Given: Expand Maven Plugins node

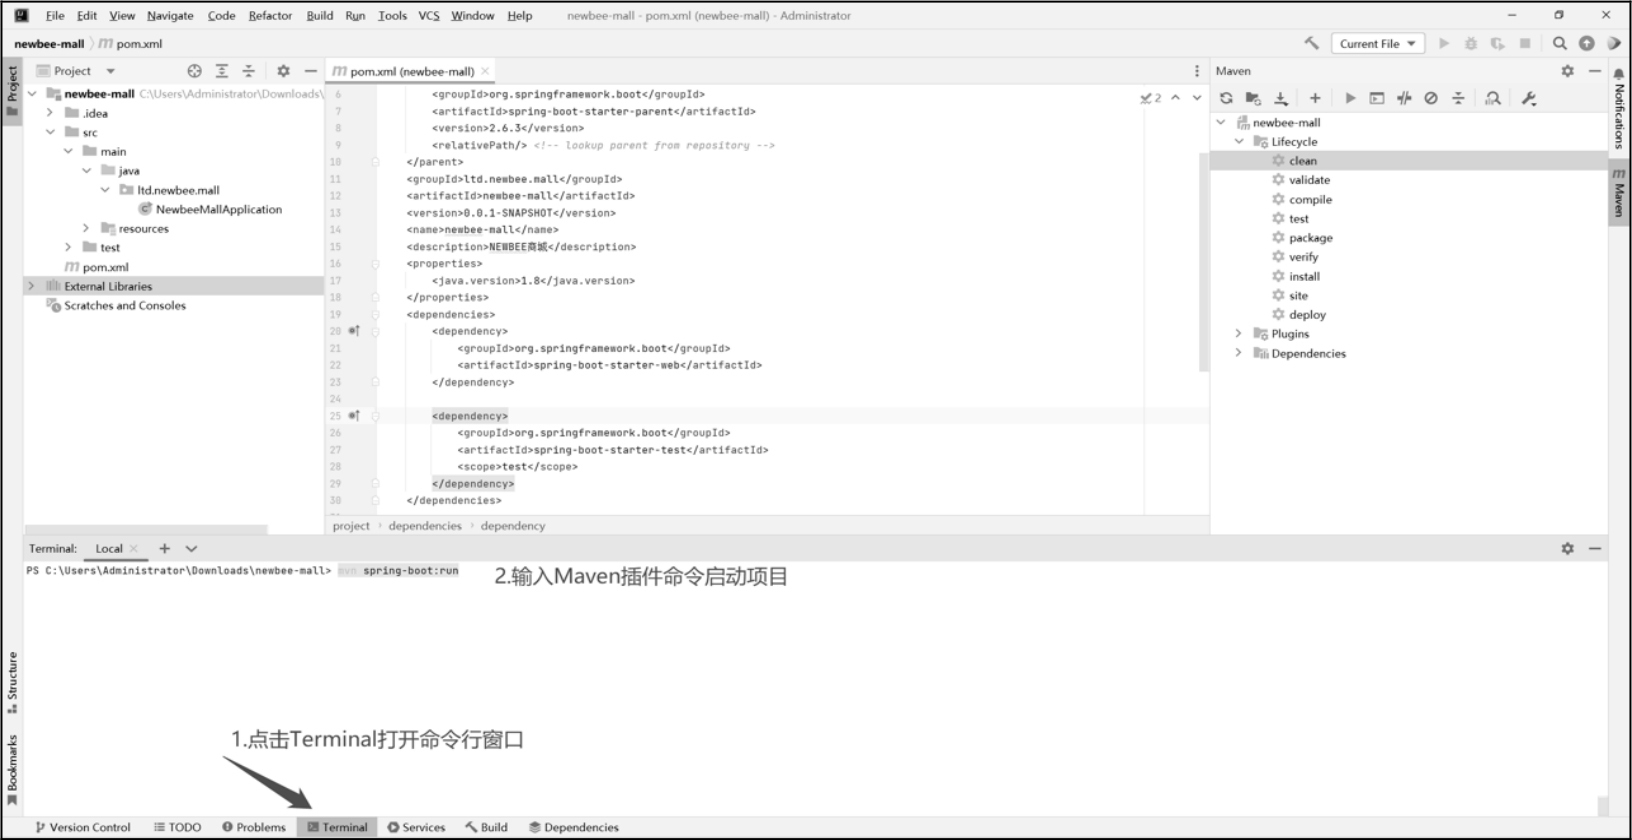Looking at the screenshot, I should [x=1239, y=333].
